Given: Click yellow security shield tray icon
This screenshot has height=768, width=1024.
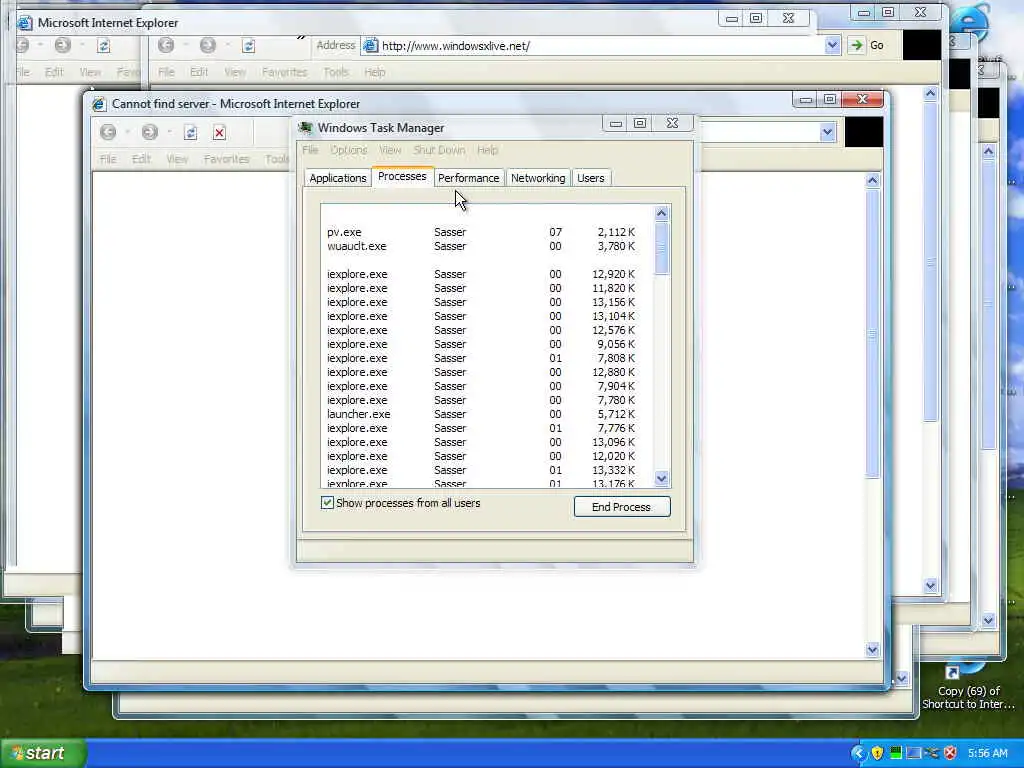Looking at the screenshot, I should pos(877,753).
